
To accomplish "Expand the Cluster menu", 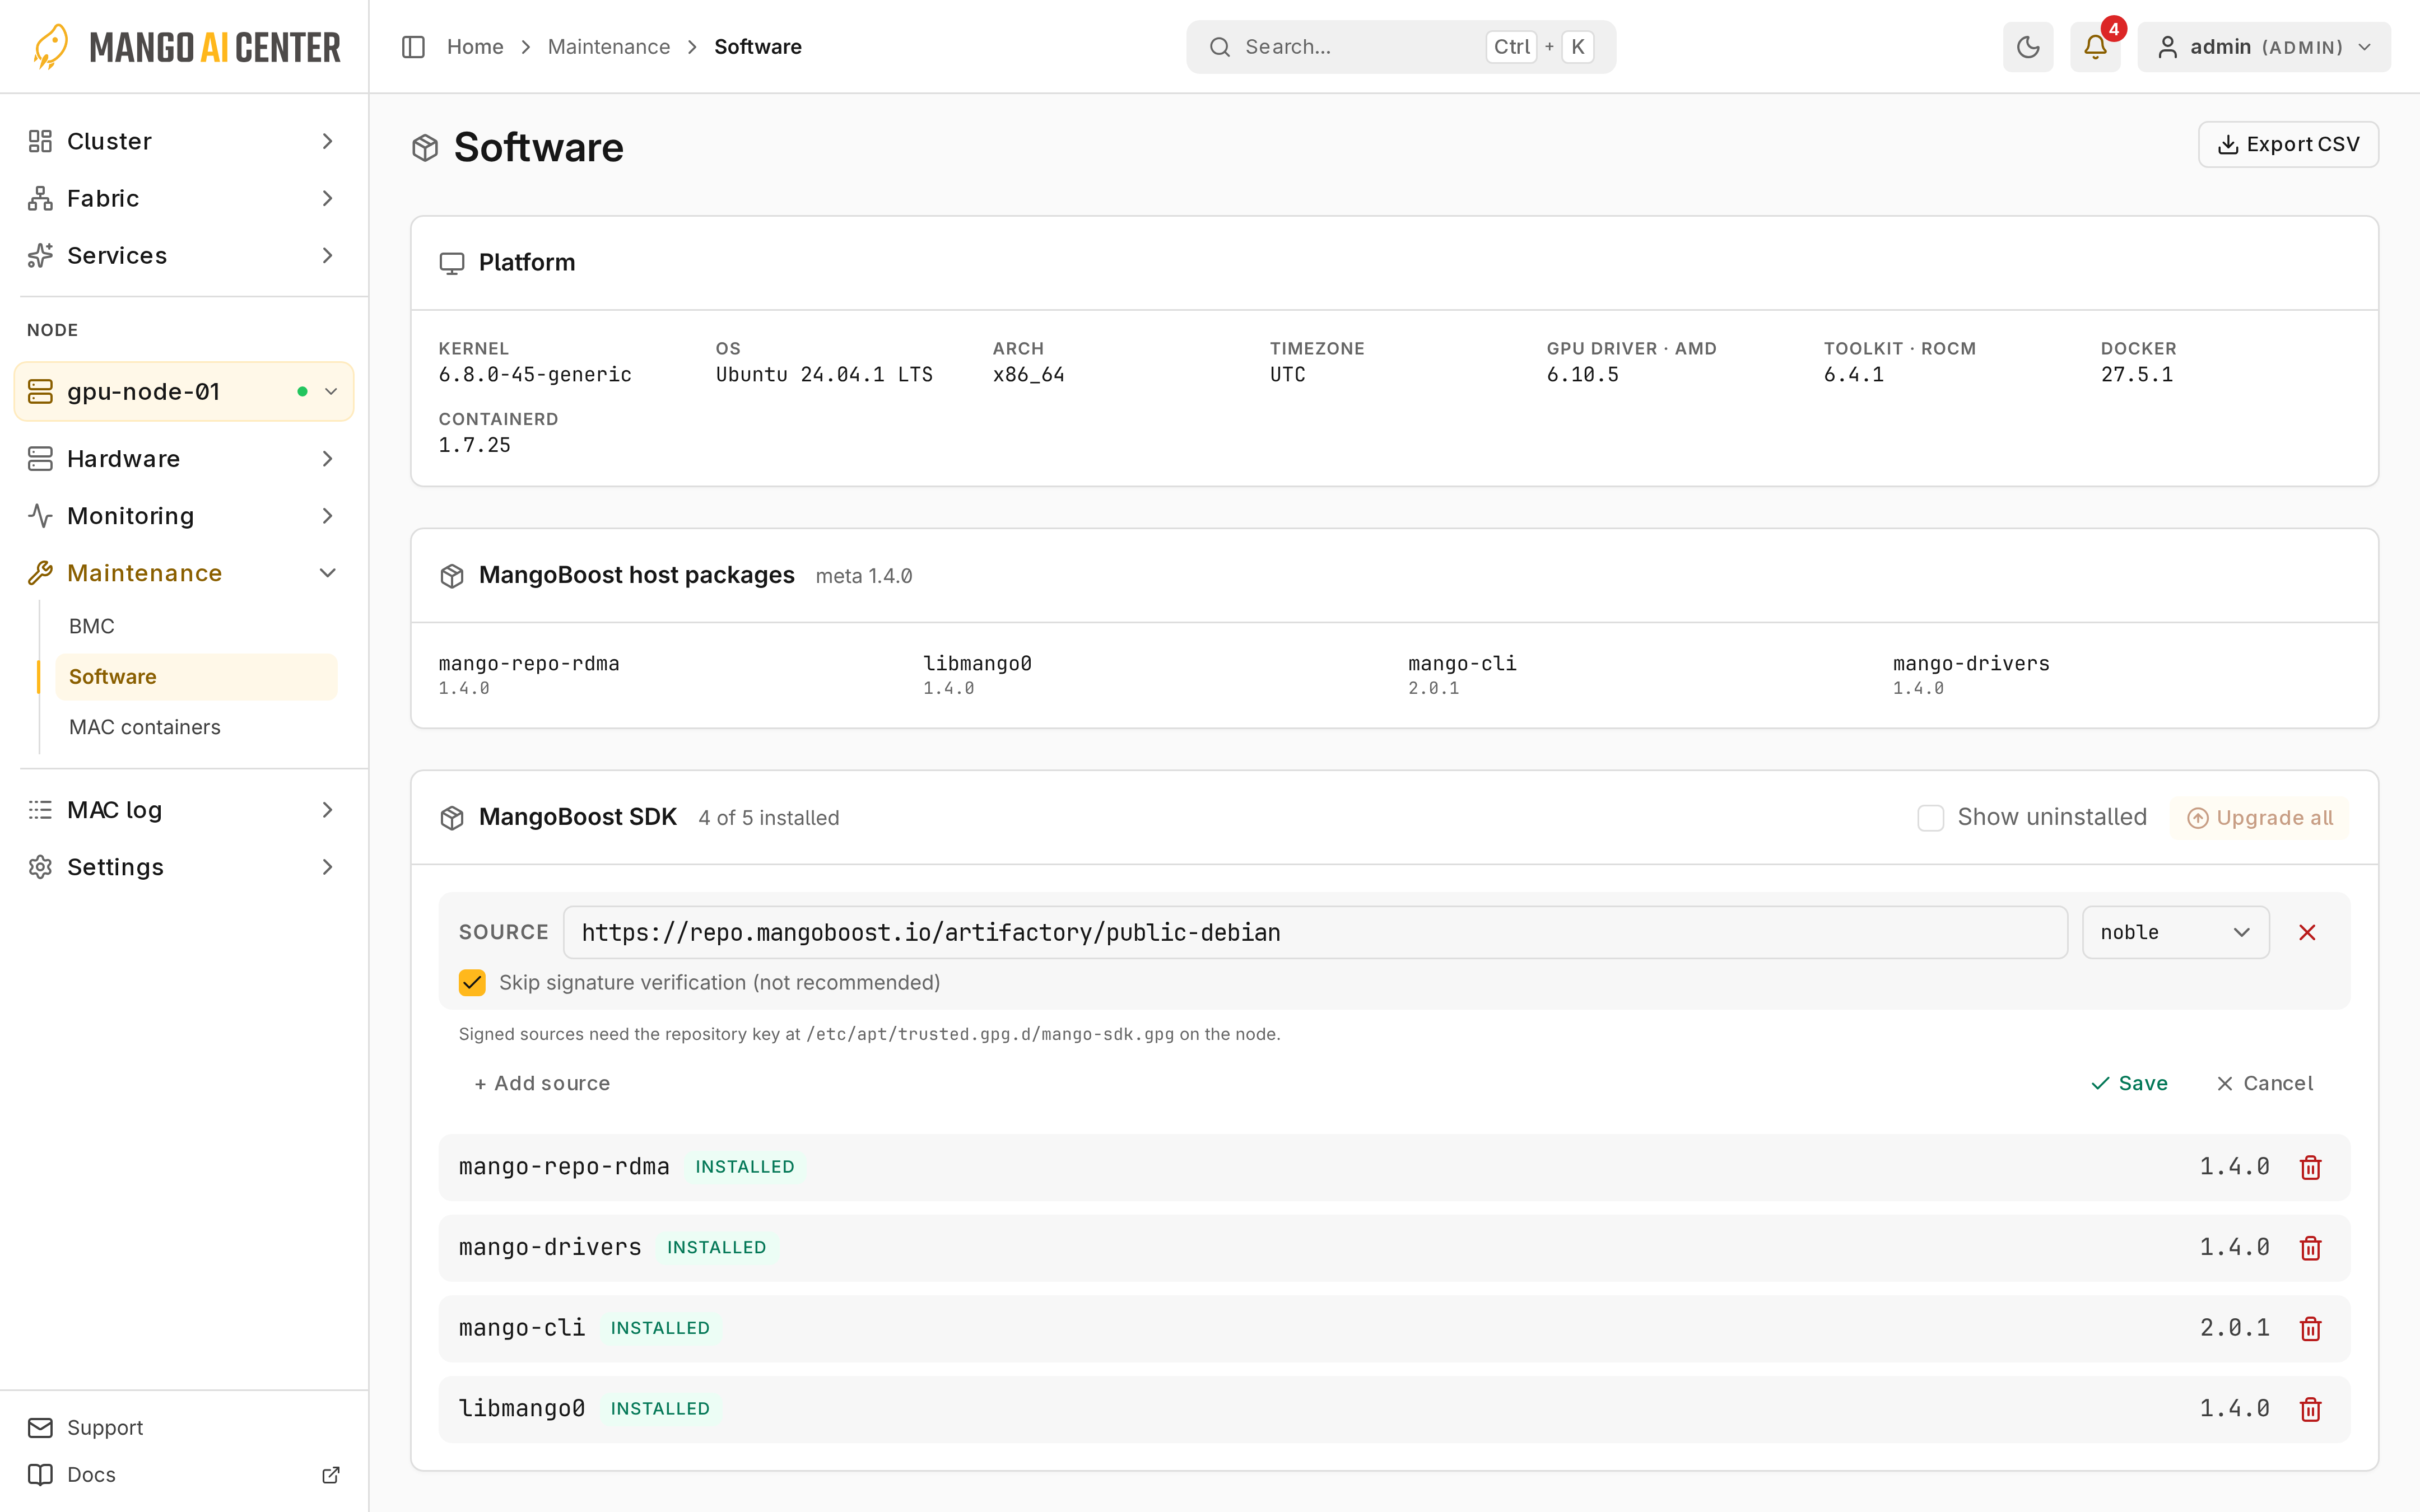I will (184, 141).
